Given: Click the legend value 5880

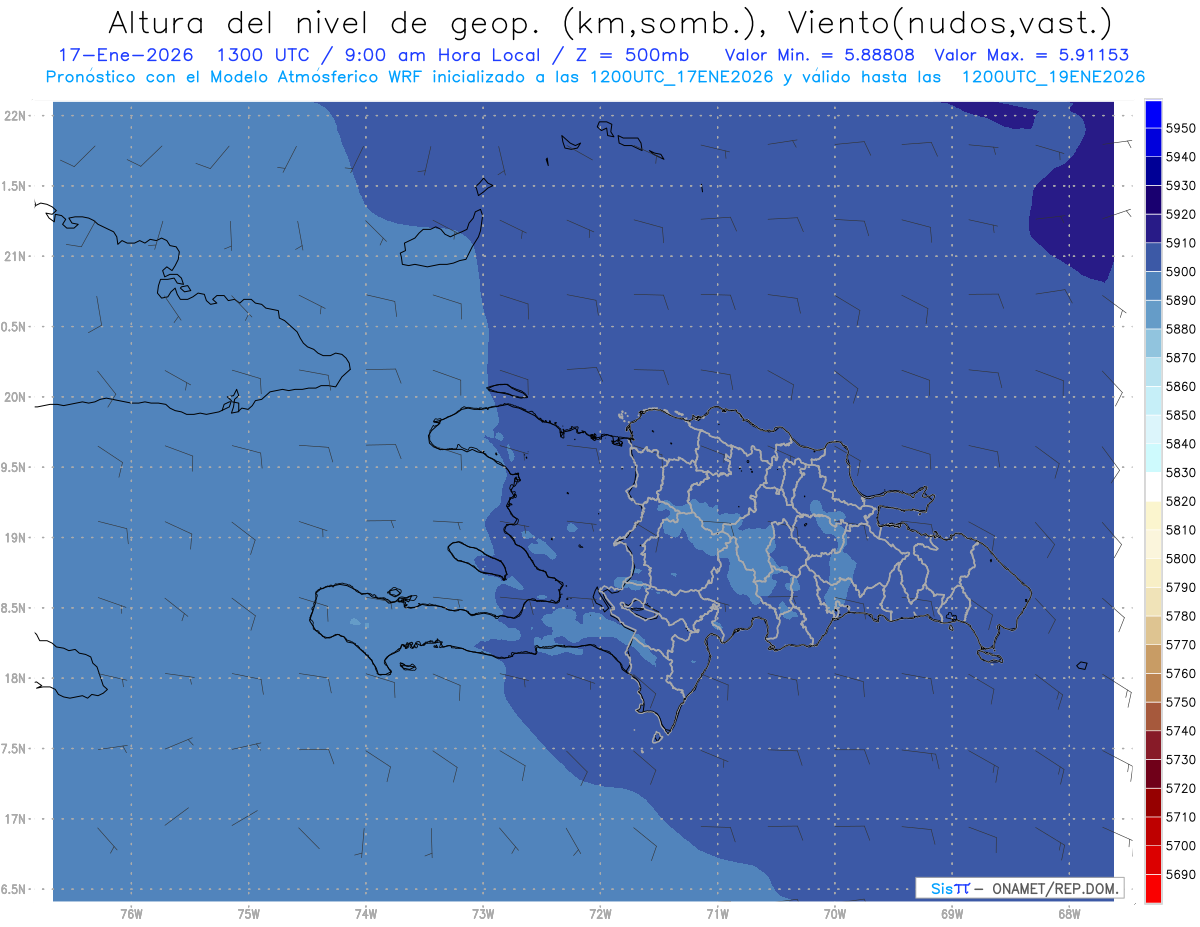Looking at the screenshot, I should click(x=1180, y=329).
